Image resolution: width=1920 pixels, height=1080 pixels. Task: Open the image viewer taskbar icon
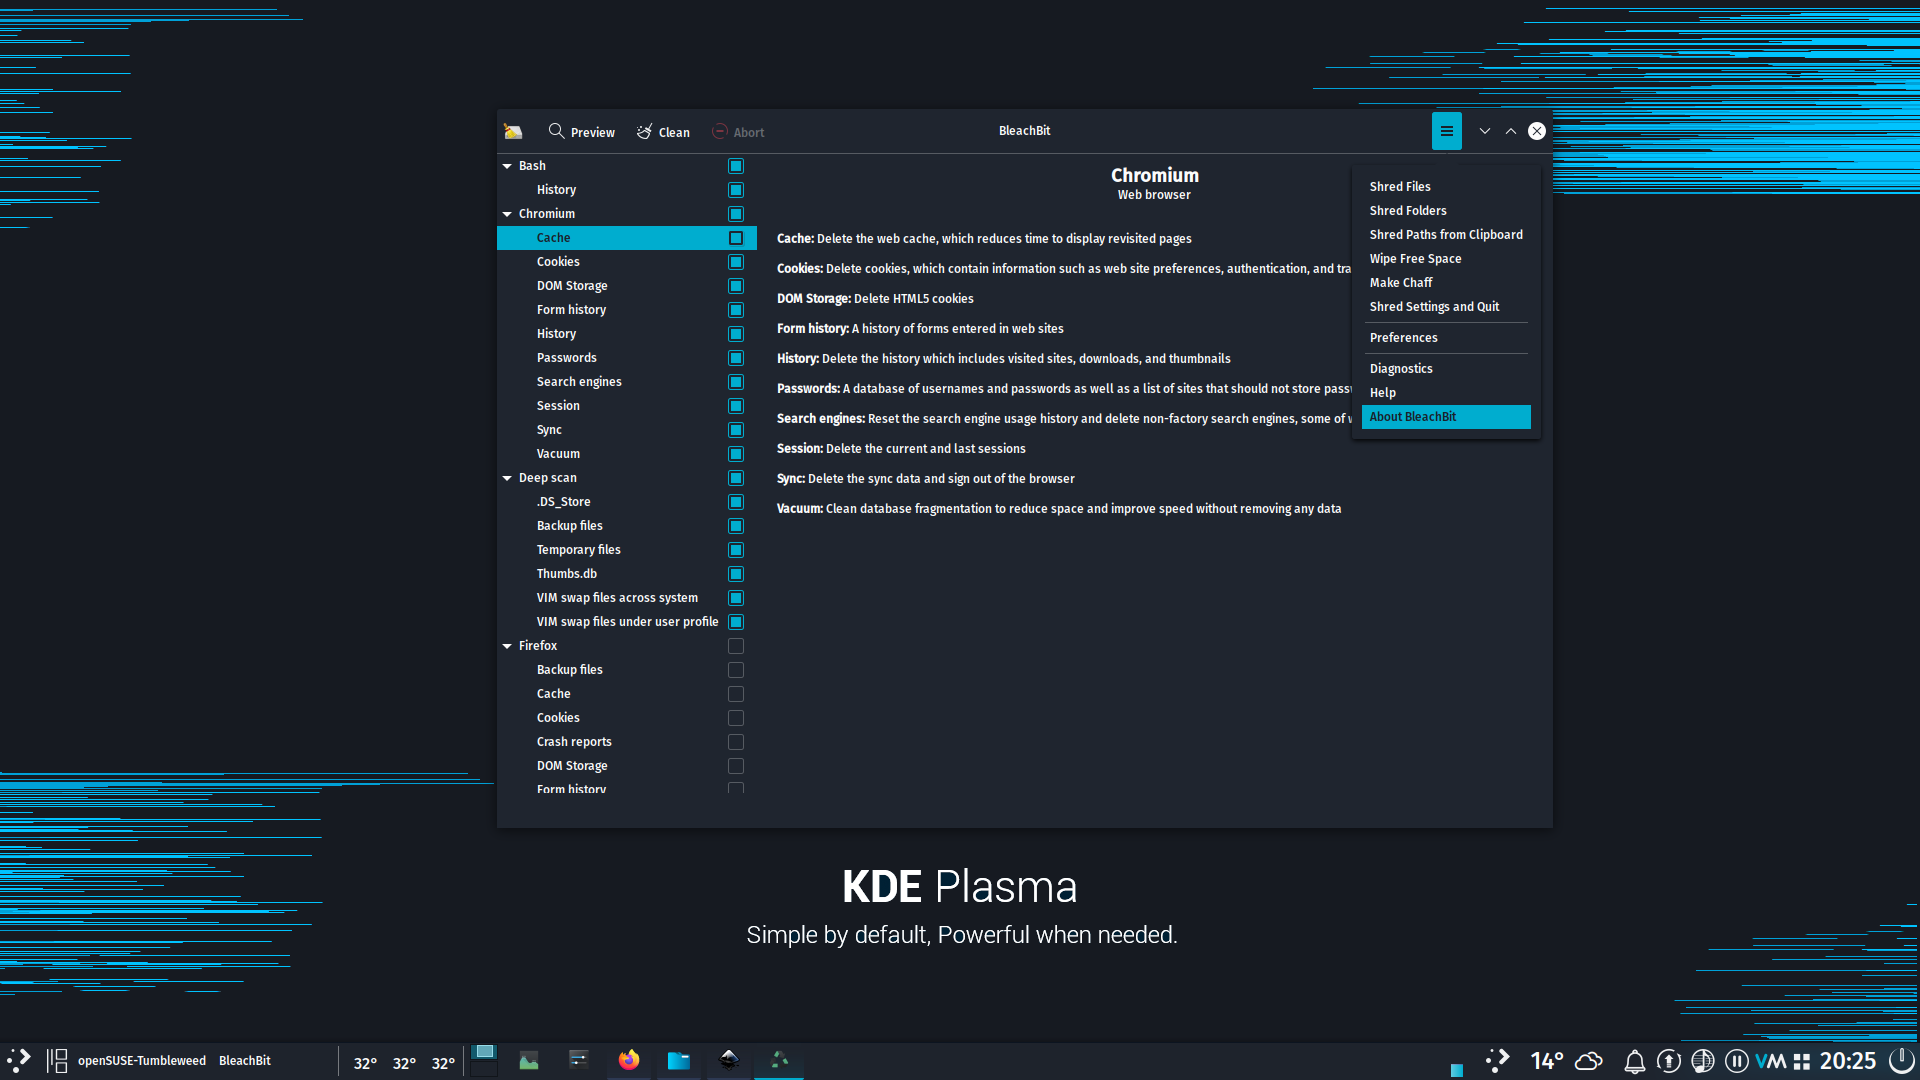click(529, 1061)
